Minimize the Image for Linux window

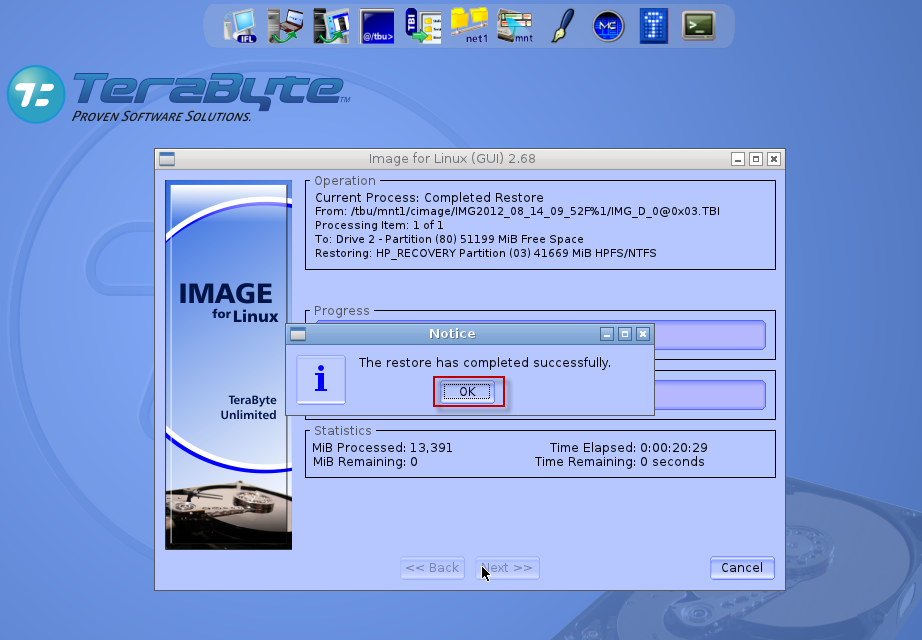738,159
